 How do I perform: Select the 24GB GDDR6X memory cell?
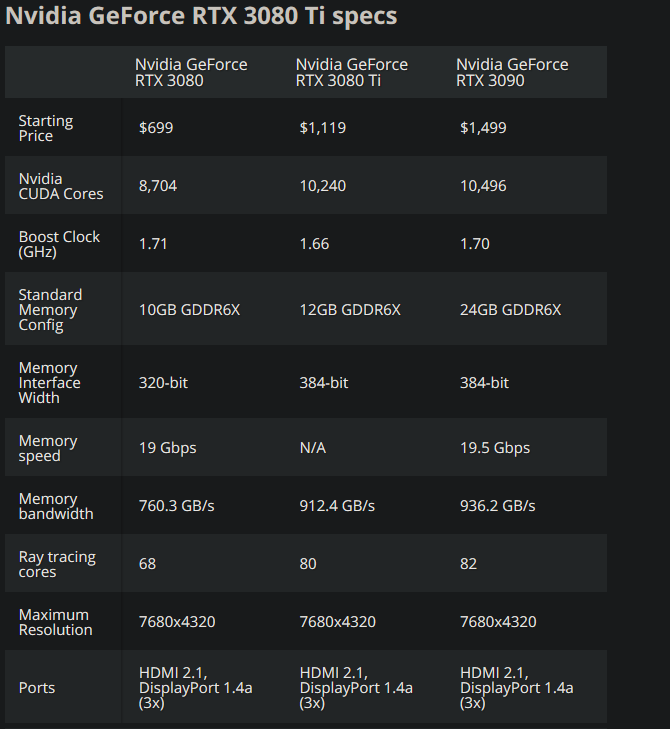tap(510, 310)
